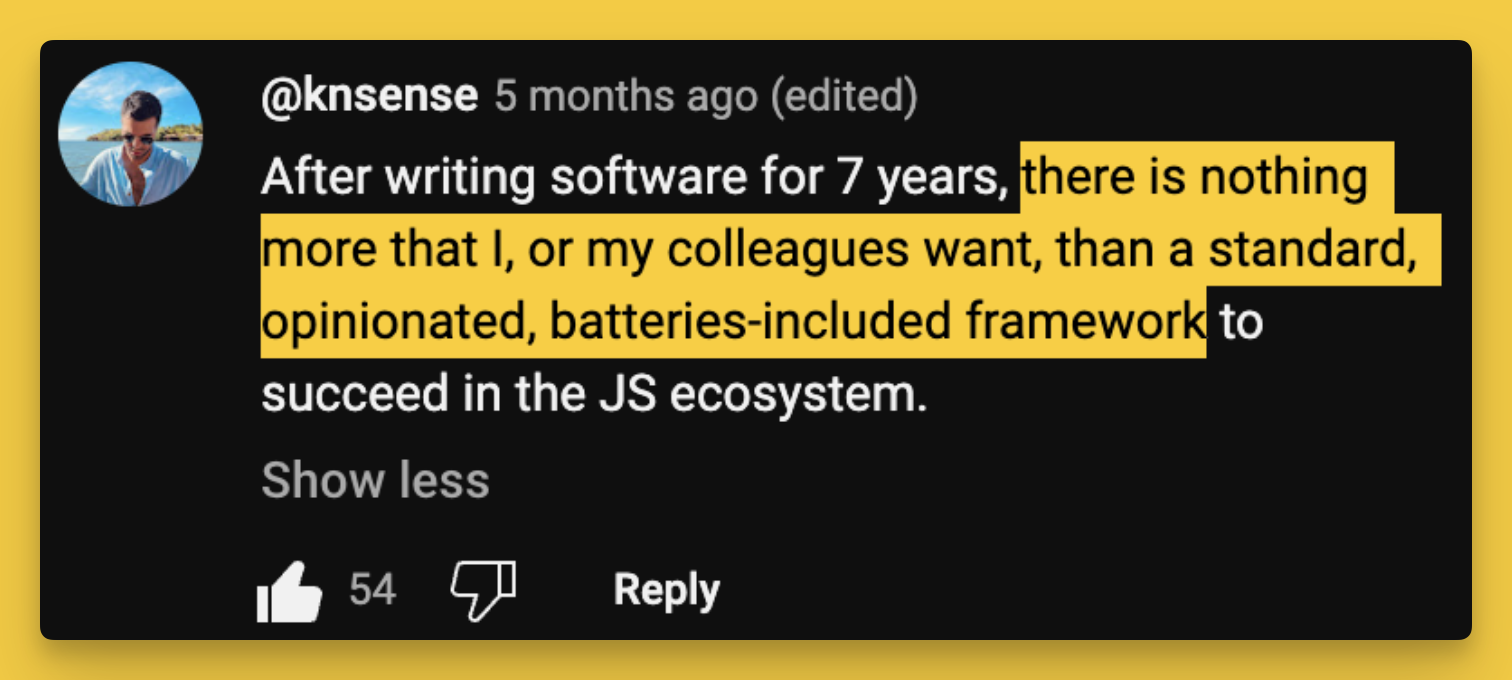Screen dimensions: 1512x680
Task: Tap the dislike thumb beside the like count
Action: (484, 587)
